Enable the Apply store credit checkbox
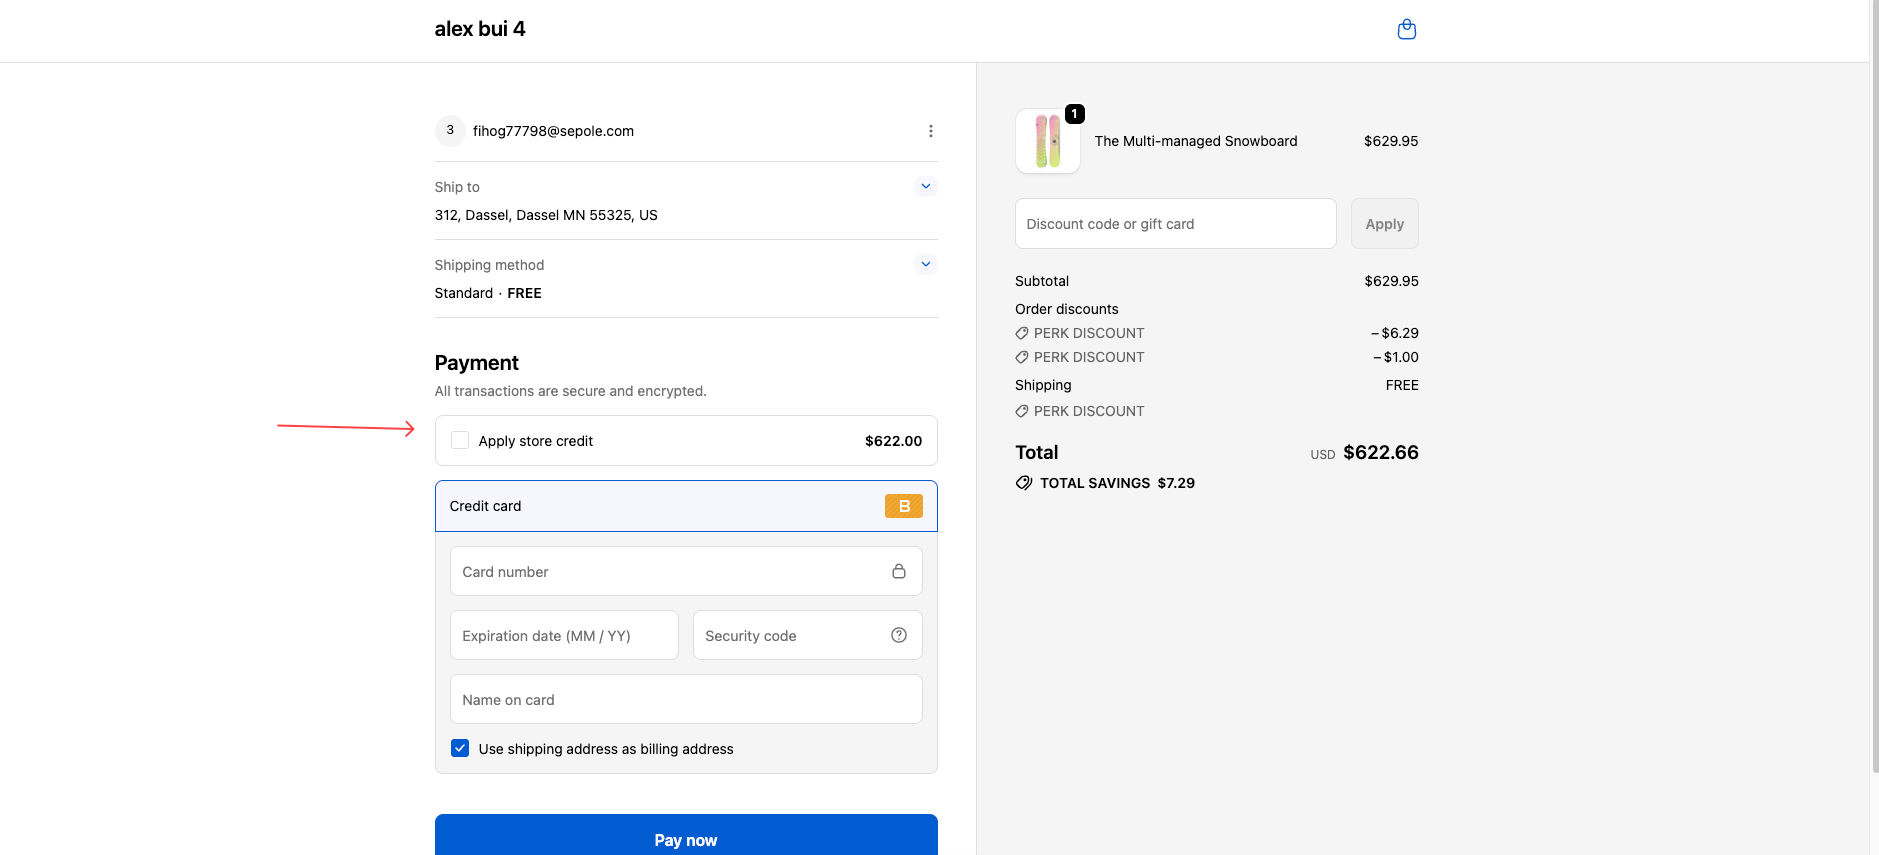Image resolution: width=1879 pixels, height=855 pixels. click(460, 441)
